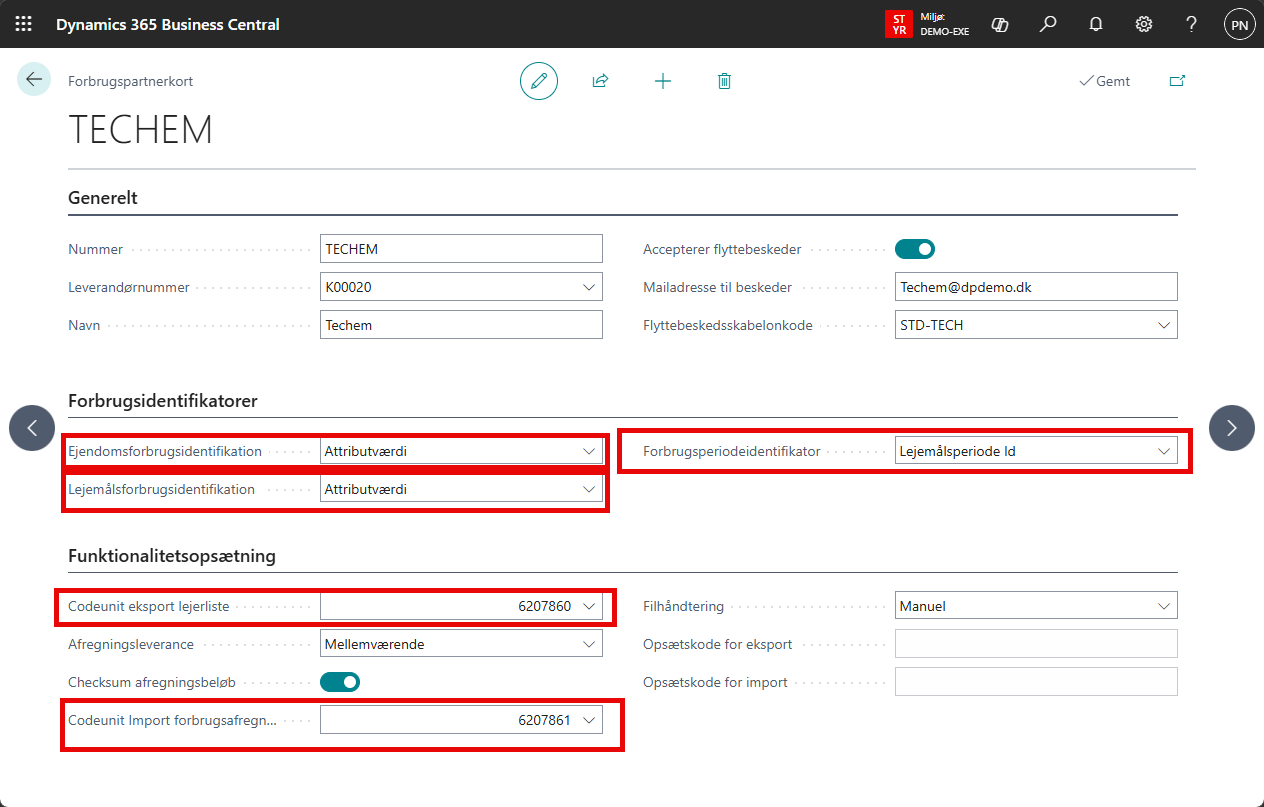This screenshot has width=1264, height=807.
Task: Toggle Checksum afregningsbeløb switch
Action: (340, 682)
